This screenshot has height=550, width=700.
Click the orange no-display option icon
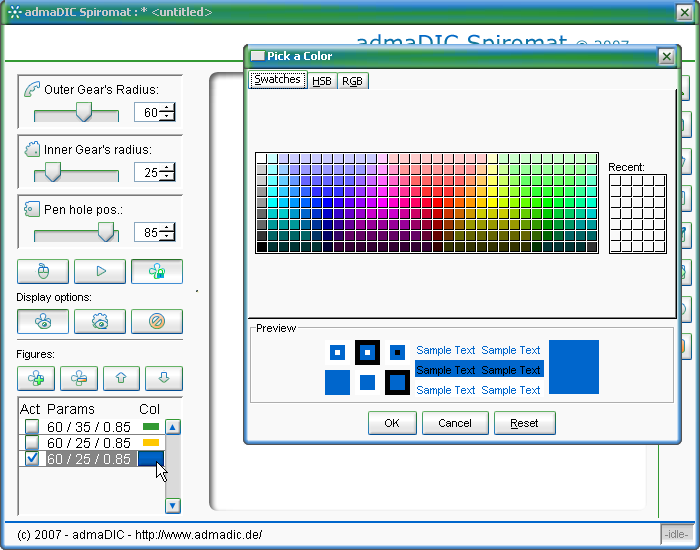(x=157, y=321)
